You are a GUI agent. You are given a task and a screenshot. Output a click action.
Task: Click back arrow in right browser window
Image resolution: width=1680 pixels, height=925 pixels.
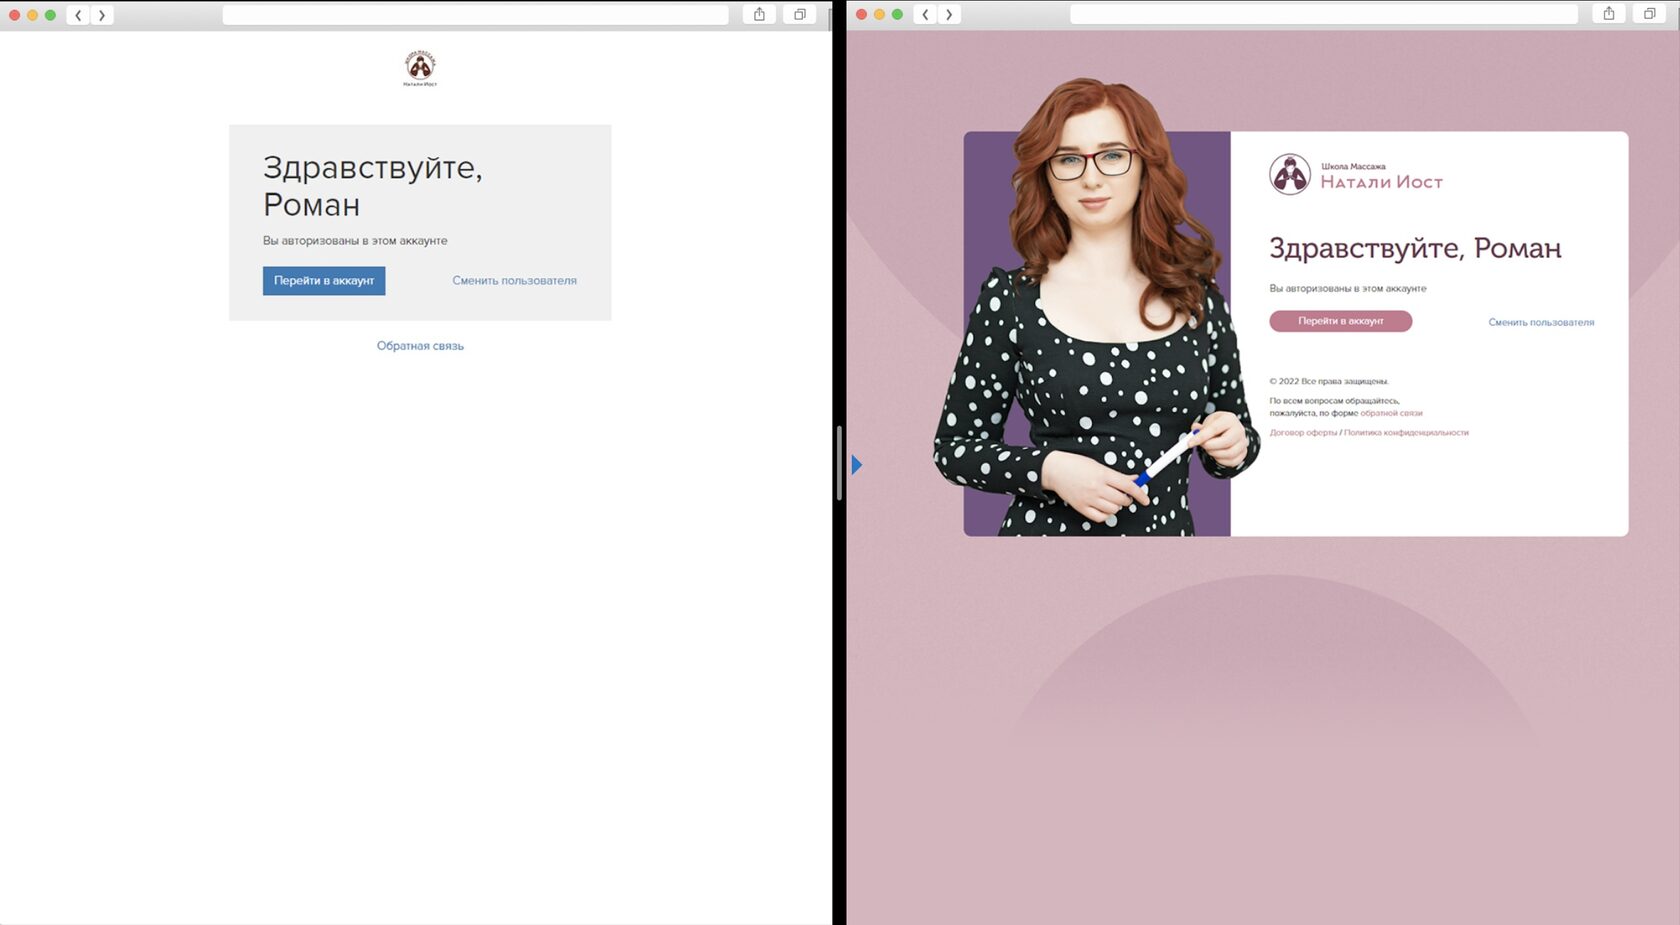coord(925,14)
